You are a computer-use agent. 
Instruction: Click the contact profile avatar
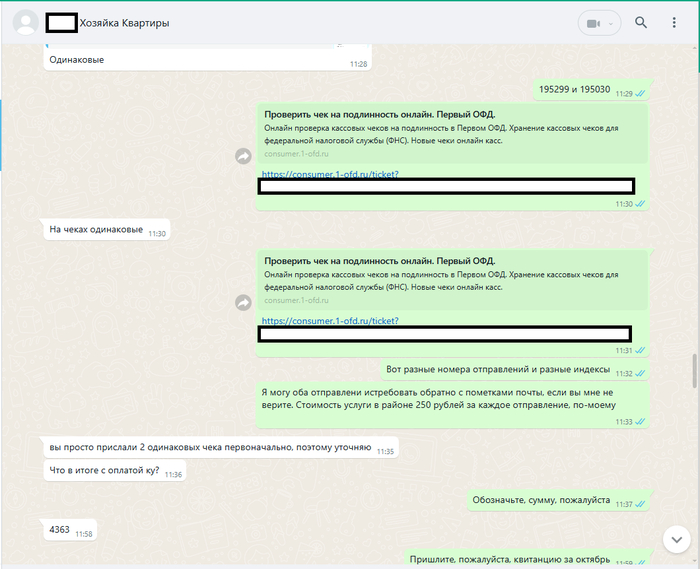(x=28, y=23)
